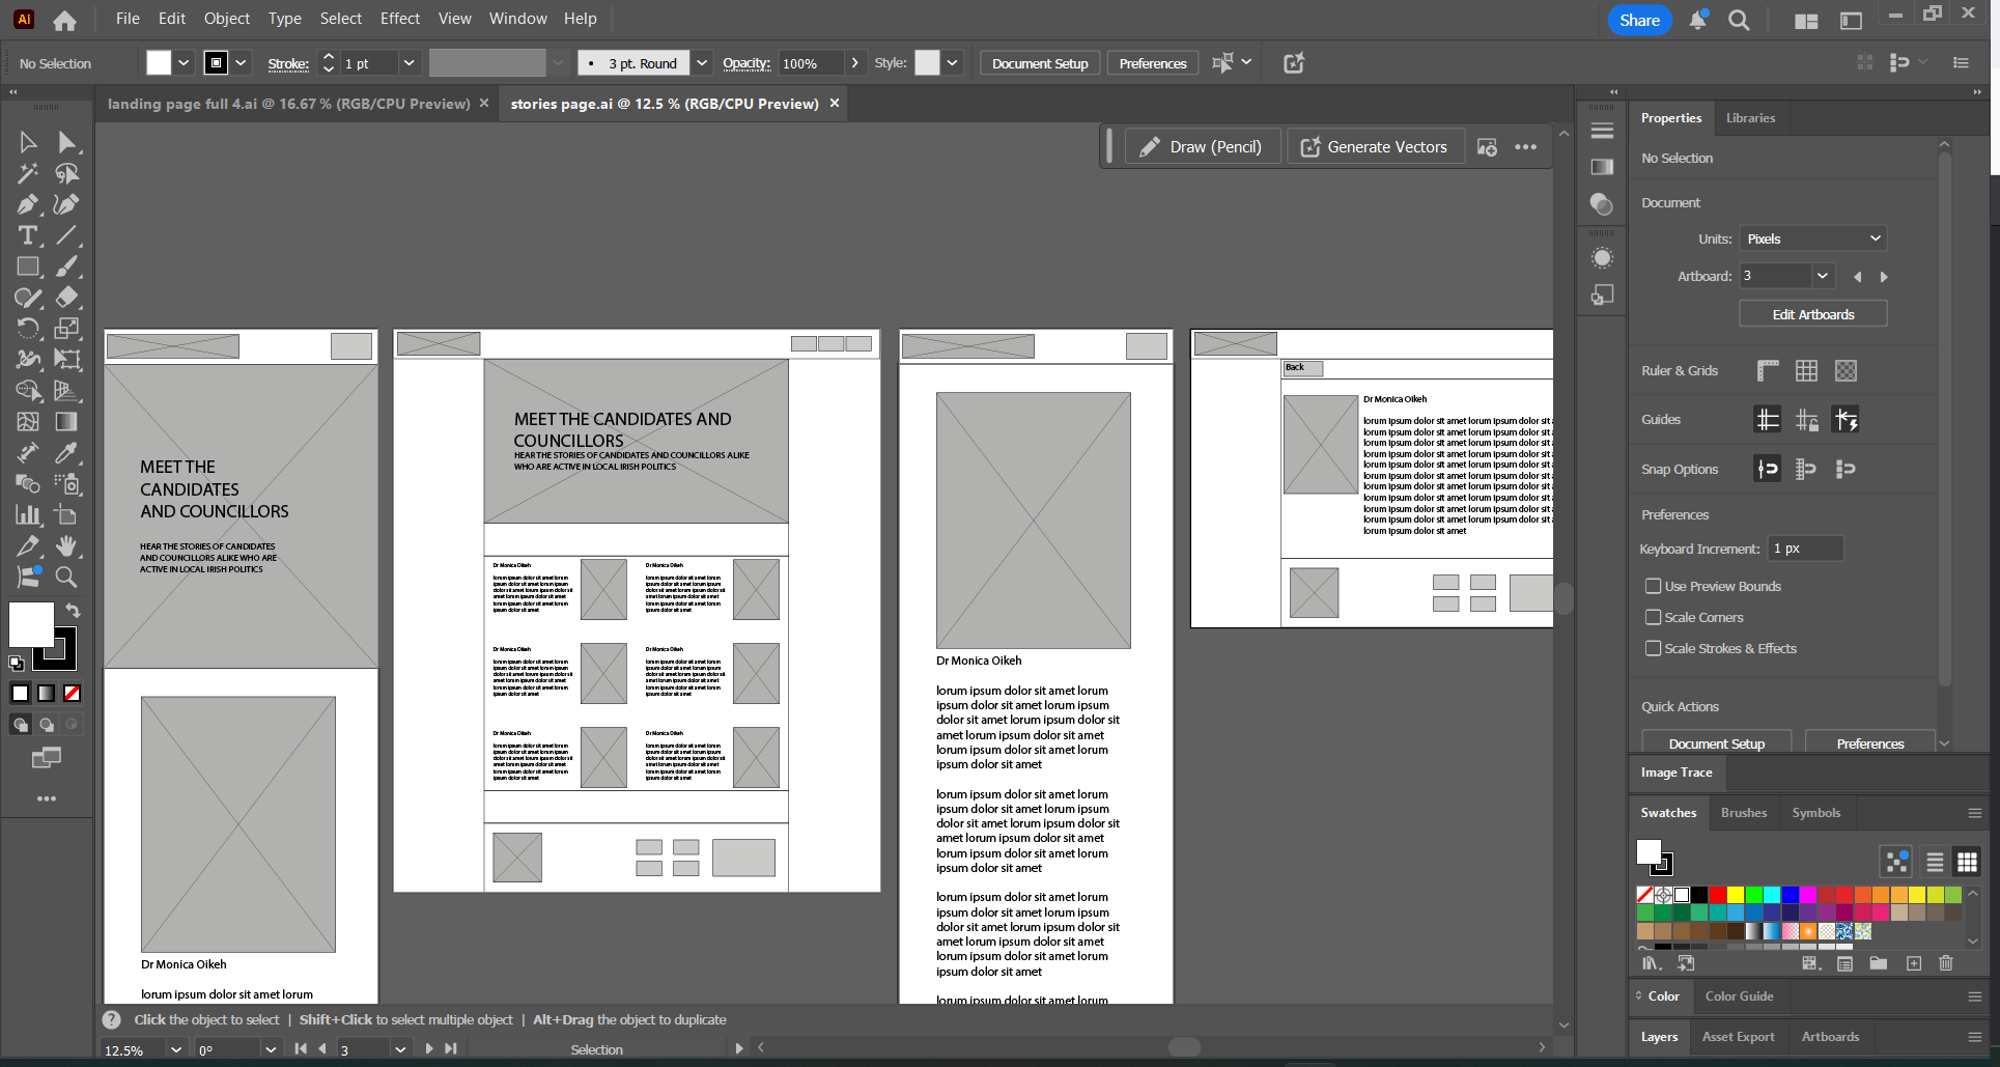Open the Units dropdown showing Pixels
This screenshot has width=2000, height=1067.
coord(1812,239)
